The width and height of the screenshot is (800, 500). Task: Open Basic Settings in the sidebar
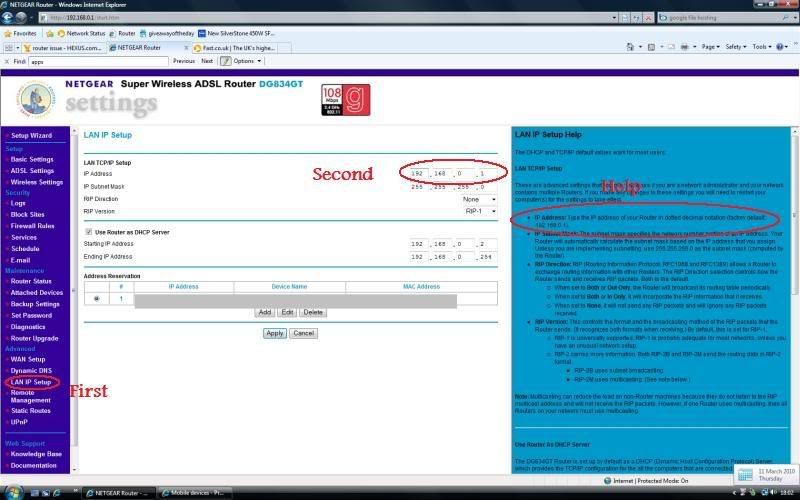(x=32, y=159)
